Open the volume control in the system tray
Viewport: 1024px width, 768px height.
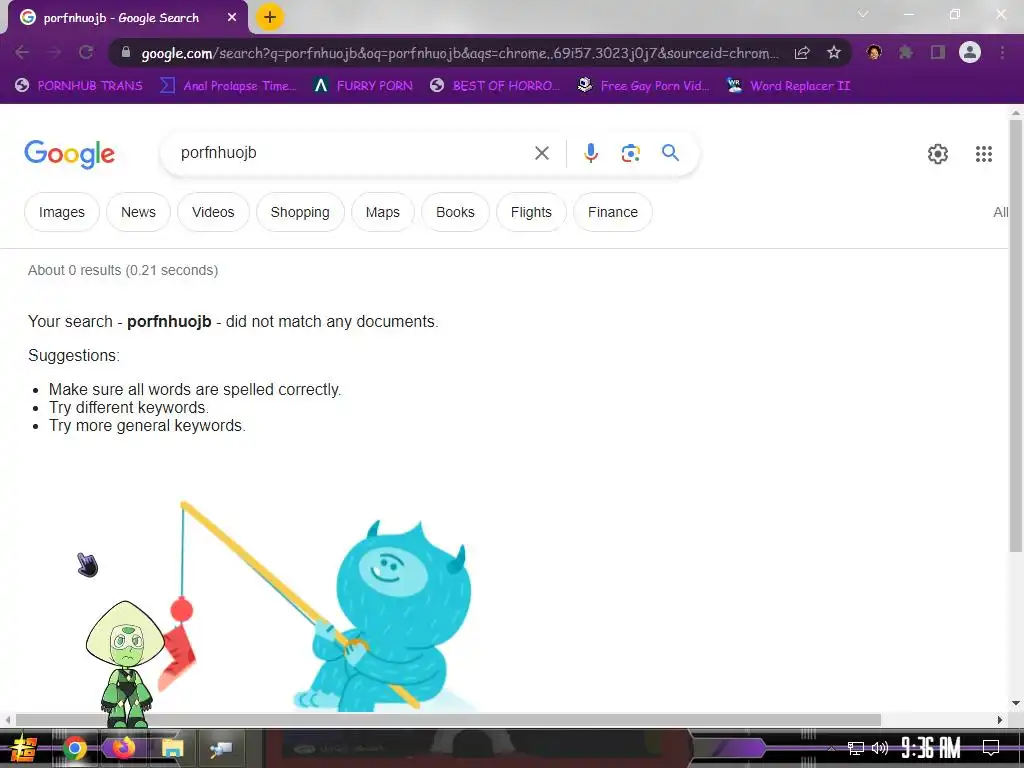(x=880, y=748)
